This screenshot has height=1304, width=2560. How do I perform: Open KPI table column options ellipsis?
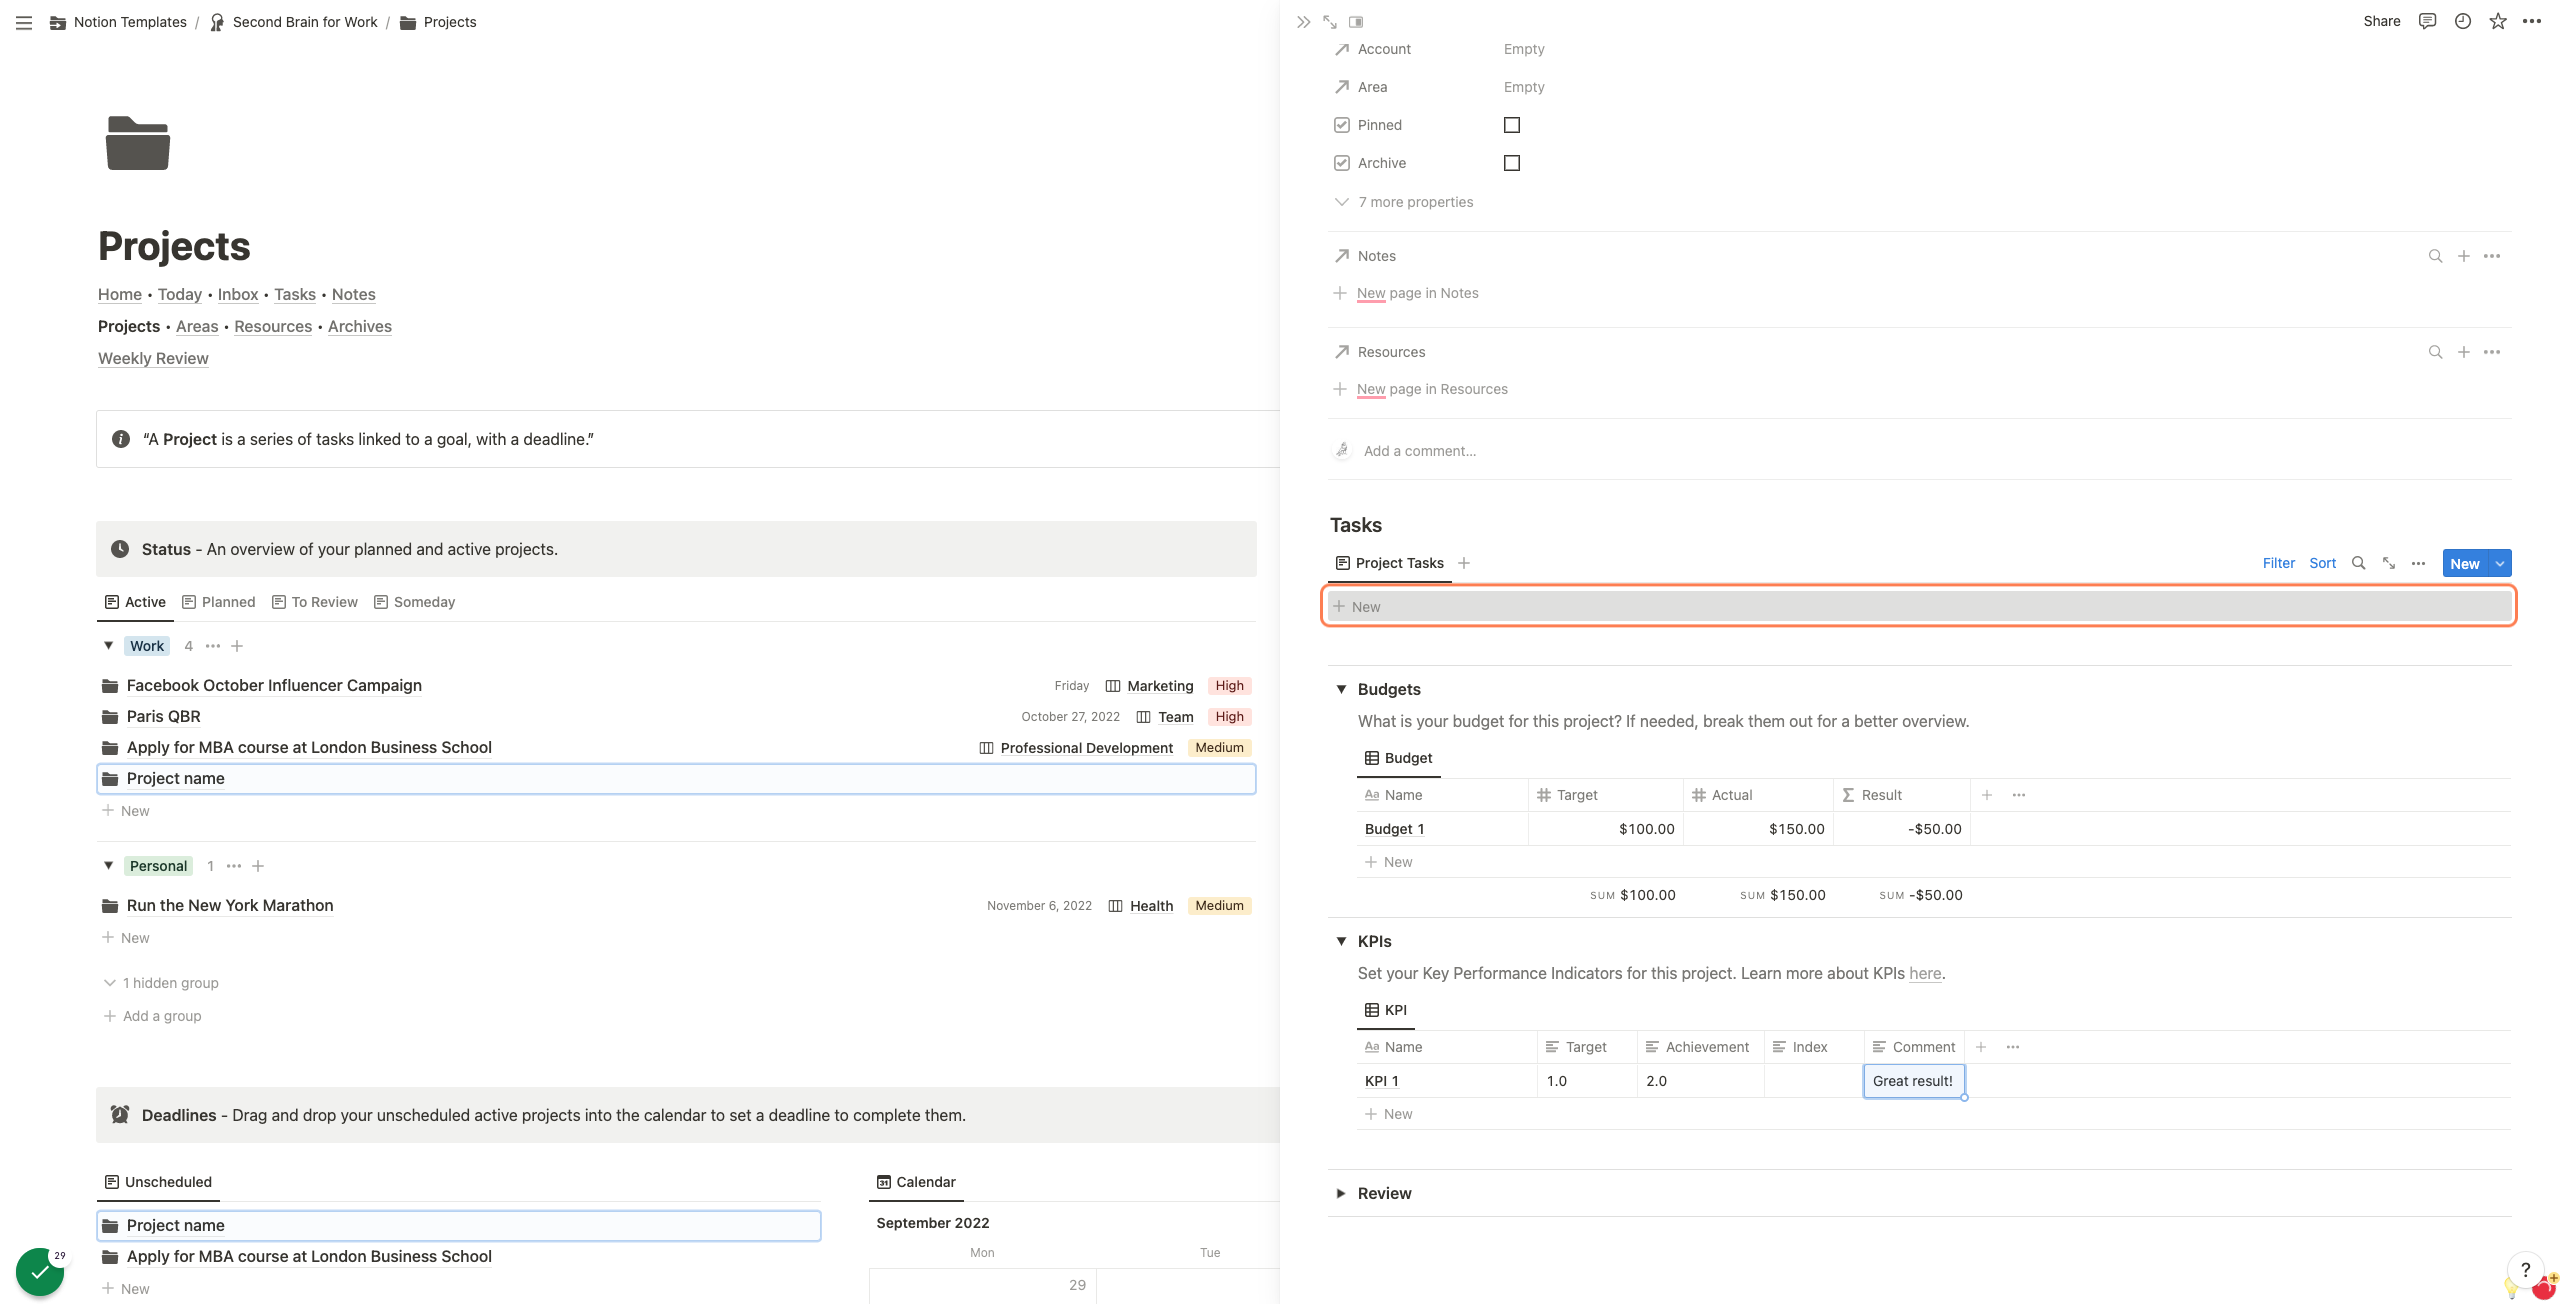tap(2013, 1047)
